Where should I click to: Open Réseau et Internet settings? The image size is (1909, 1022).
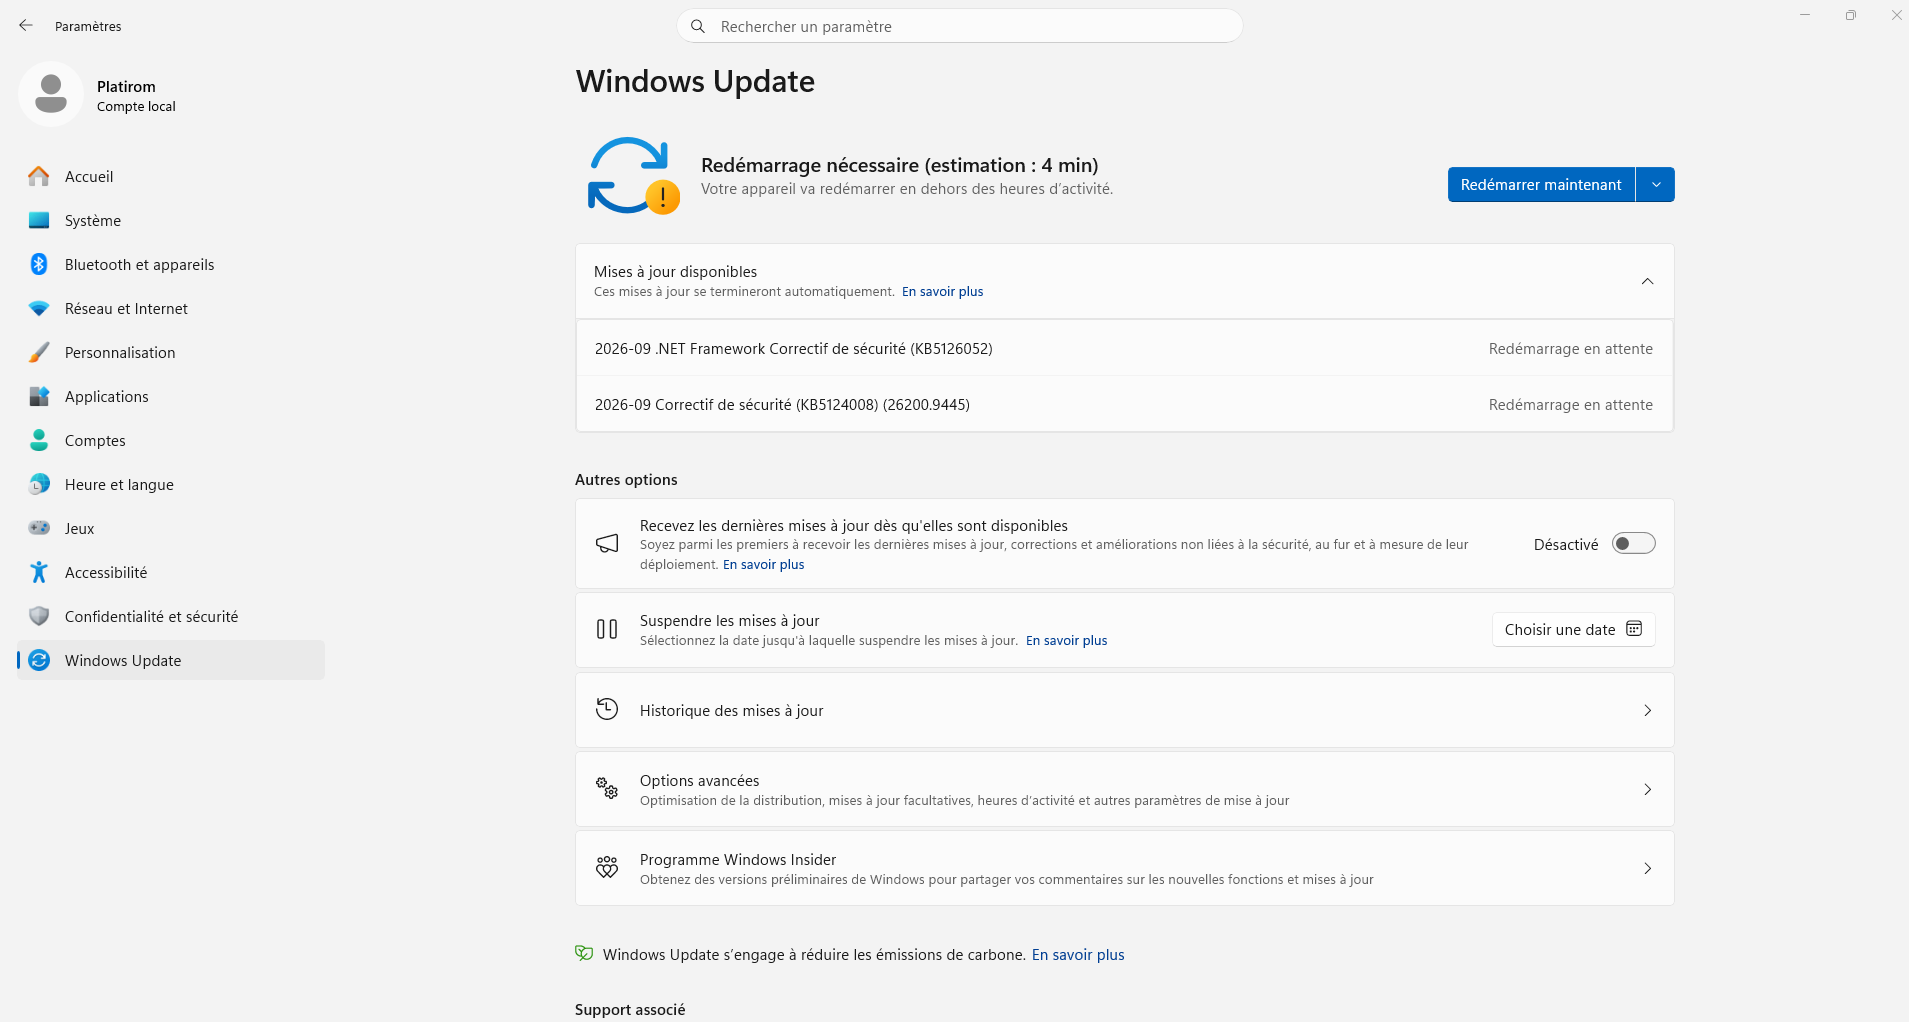(x=171, y=308)
